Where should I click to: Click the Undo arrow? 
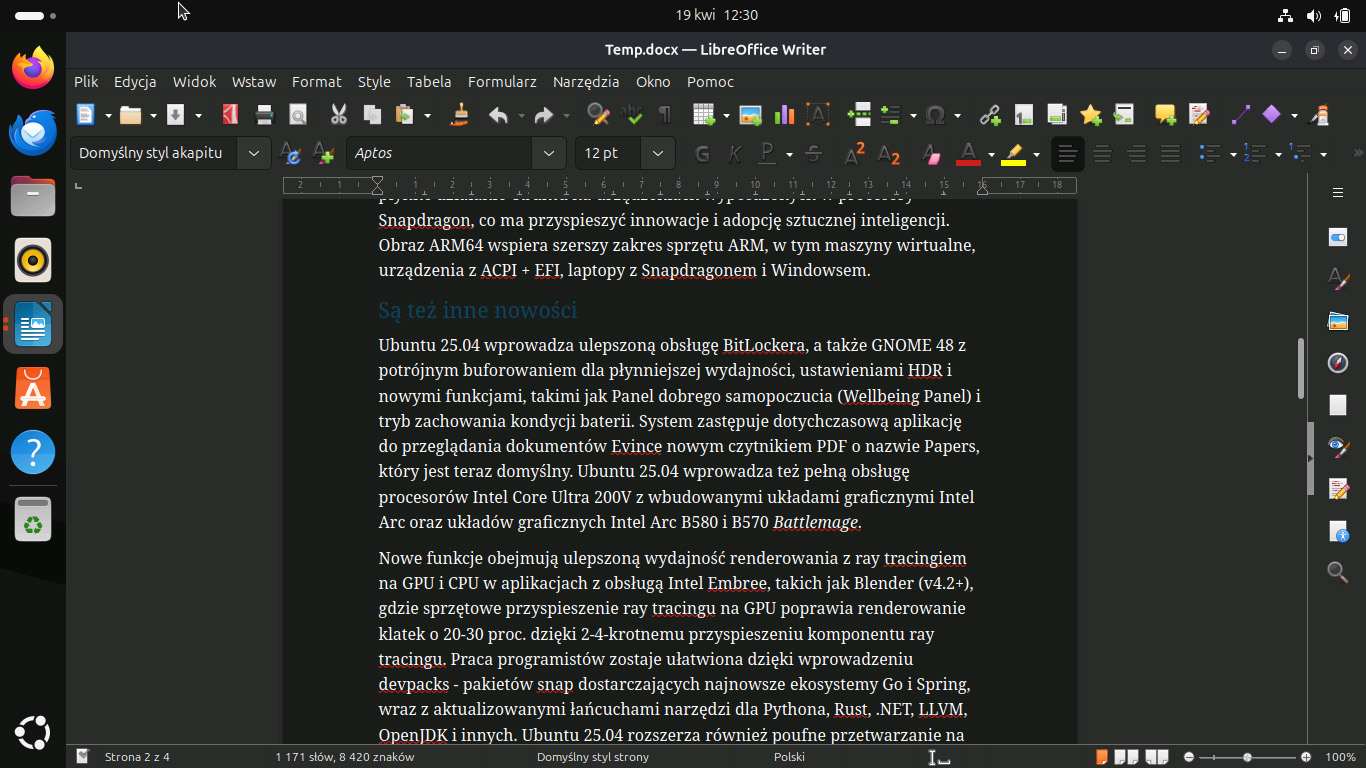point(498,115)
